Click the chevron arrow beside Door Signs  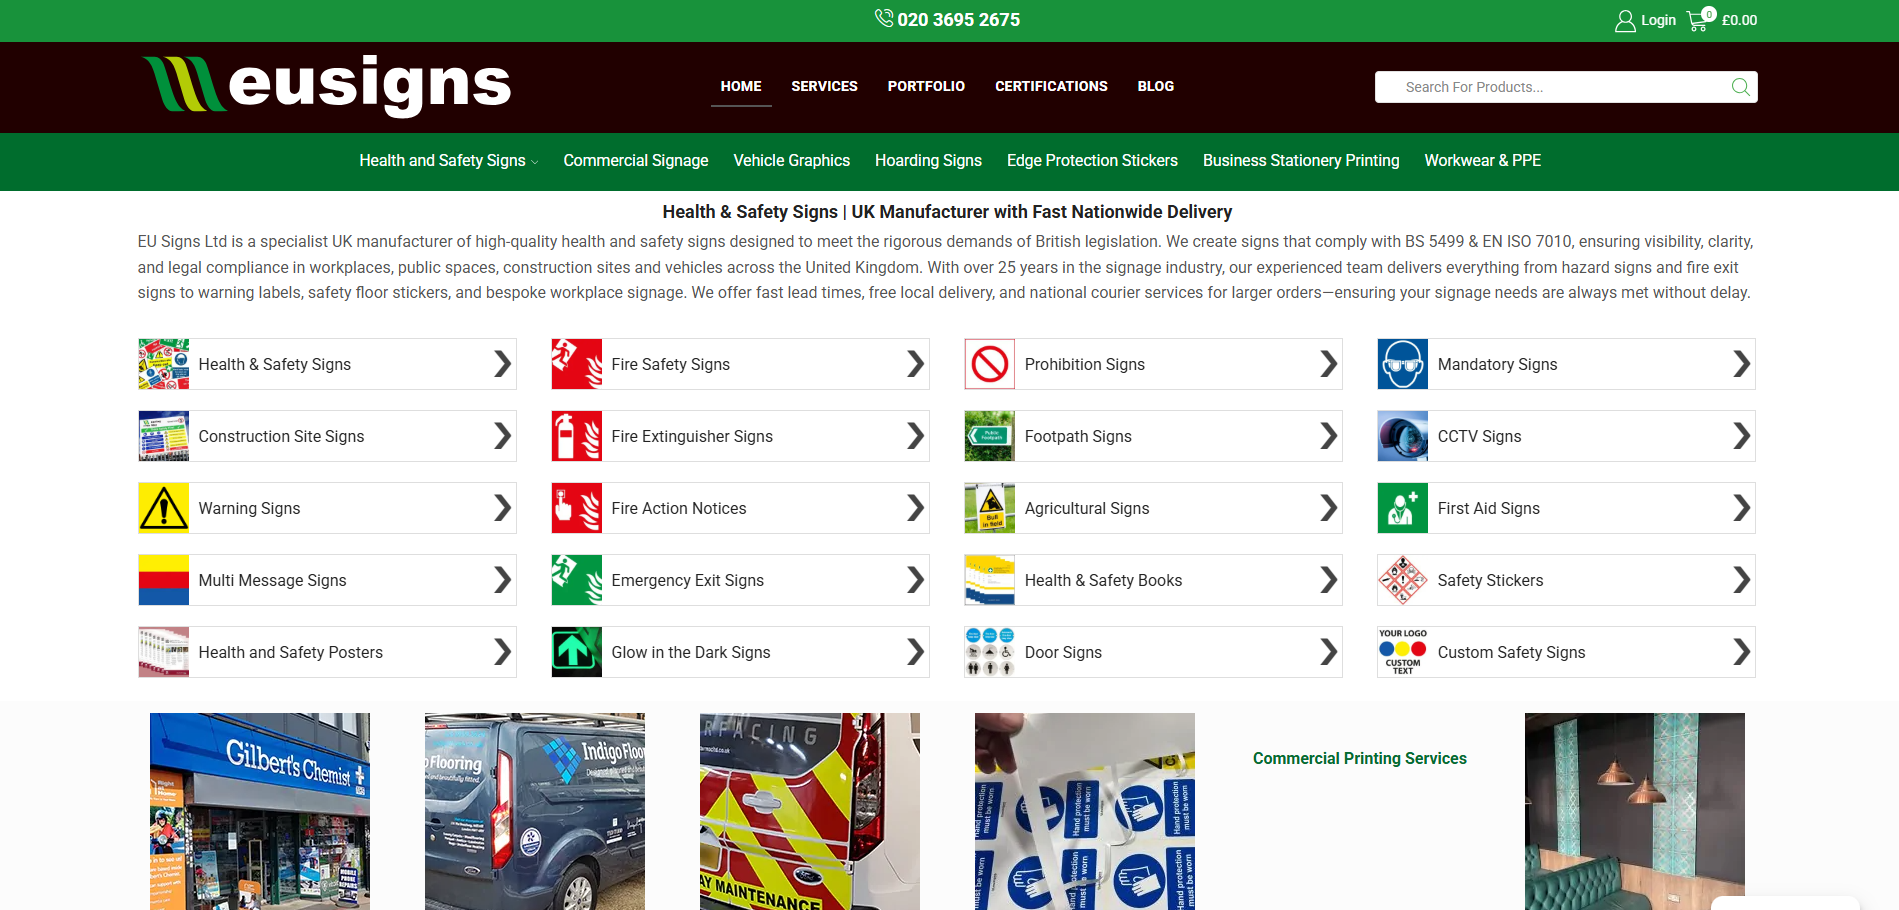1328,652
